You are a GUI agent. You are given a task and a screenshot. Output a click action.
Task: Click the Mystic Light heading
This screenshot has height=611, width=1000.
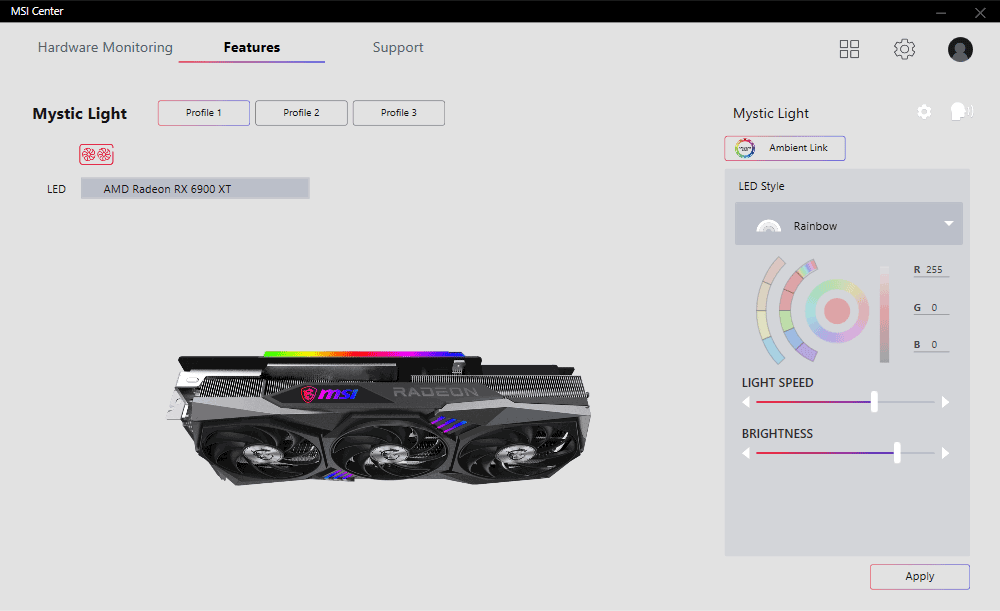click(80, 114)
